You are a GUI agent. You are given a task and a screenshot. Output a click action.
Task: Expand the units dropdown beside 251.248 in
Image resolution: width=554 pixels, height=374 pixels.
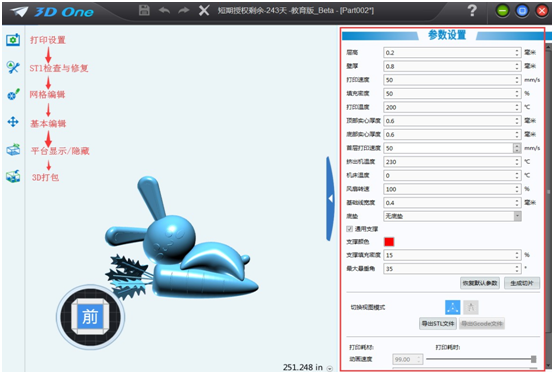click(x=330, y=368)
